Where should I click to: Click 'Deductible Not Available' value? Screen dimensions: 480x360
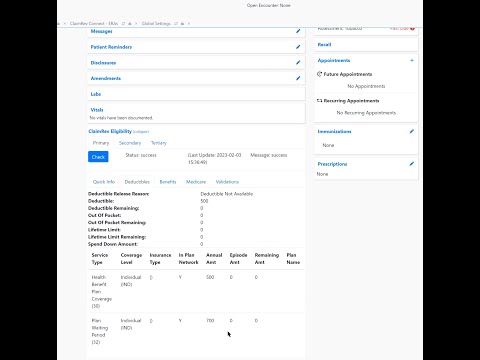point(227,194)
